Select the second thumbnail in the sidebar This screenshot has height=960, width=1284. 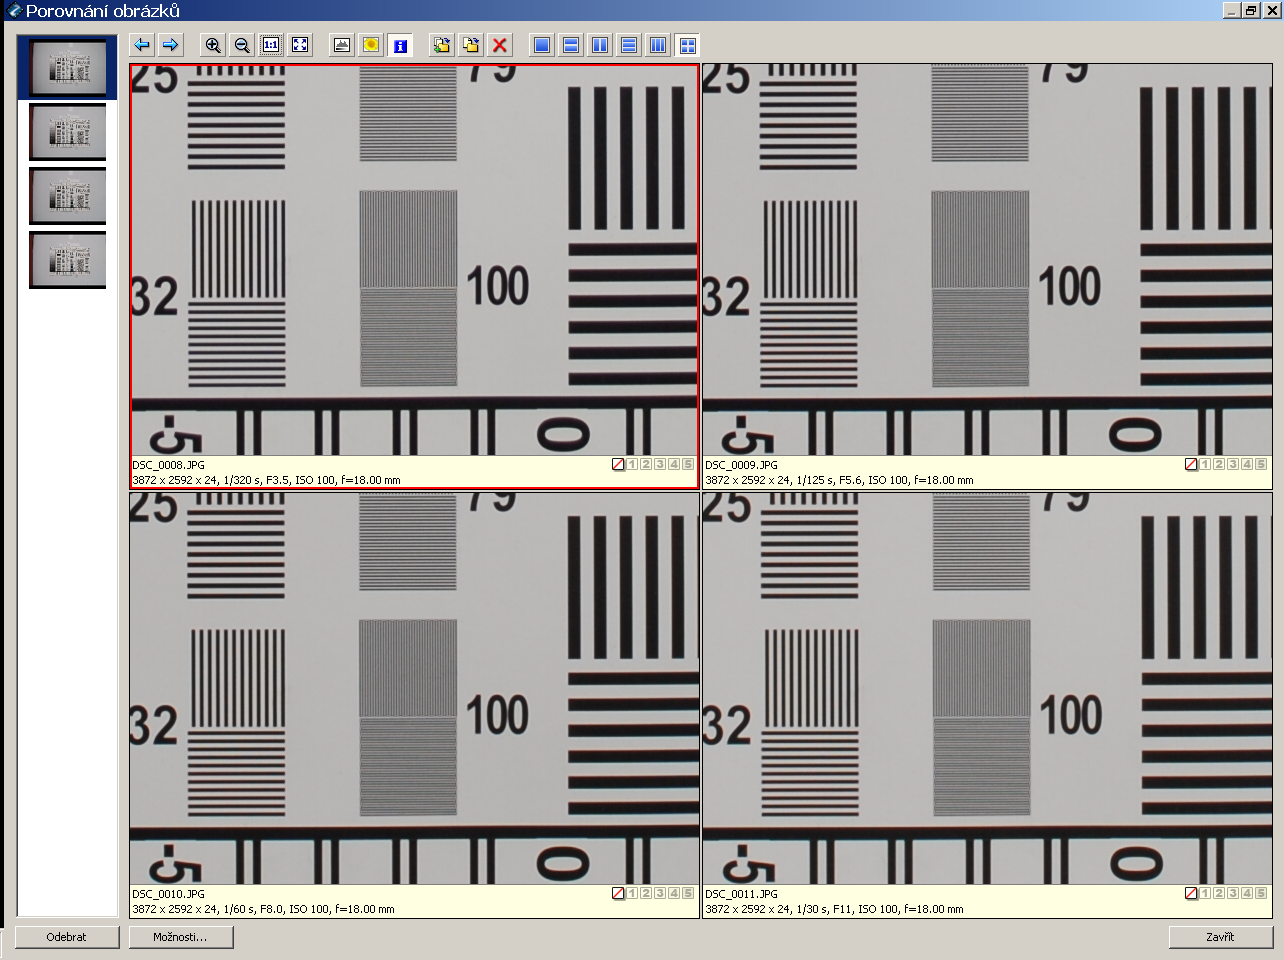[68, 132]
